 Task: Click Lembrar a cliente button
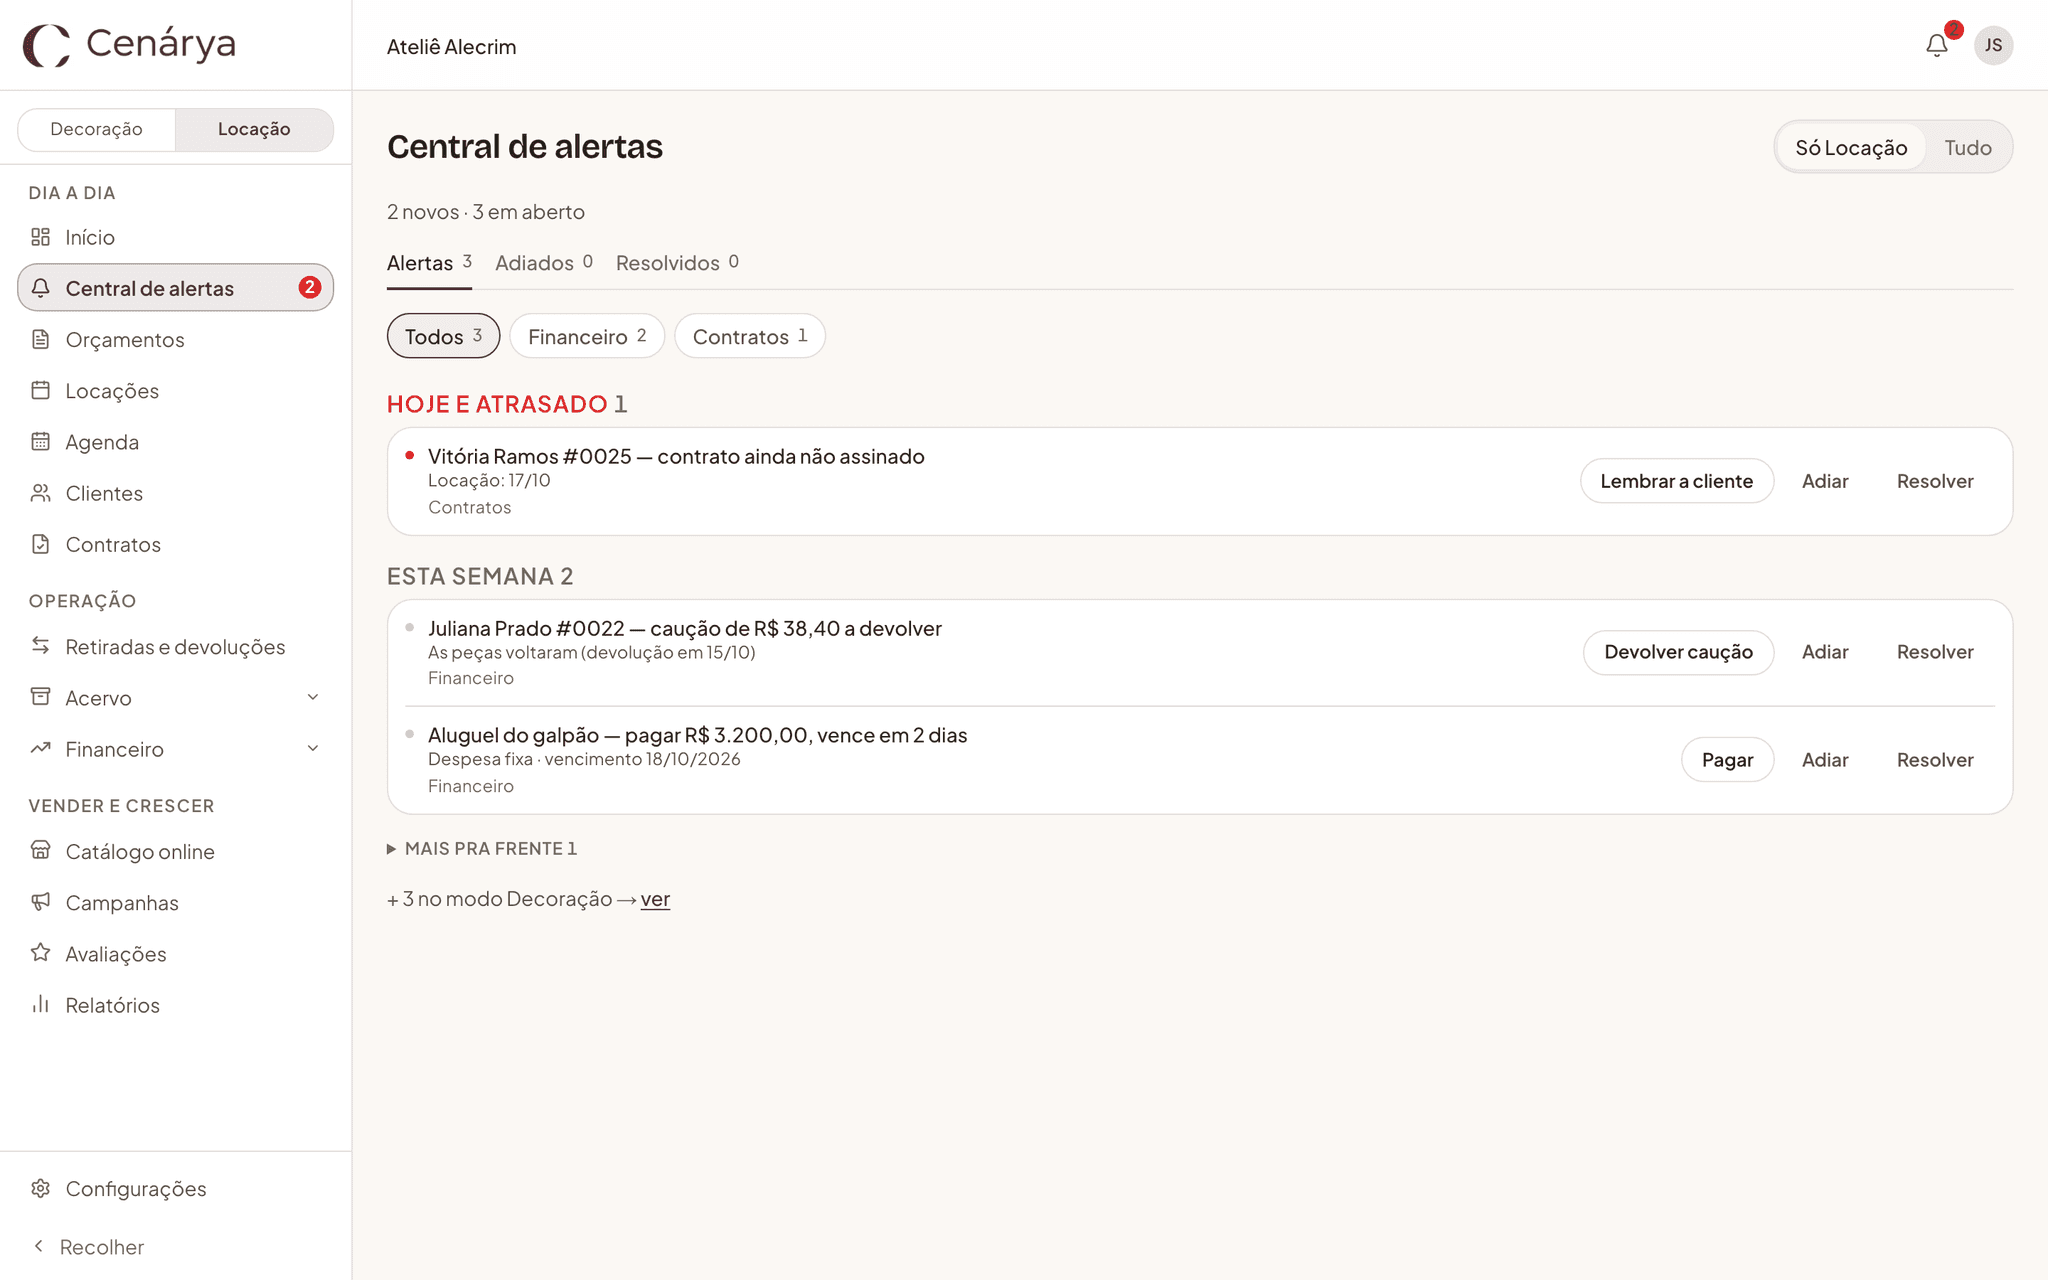point(1677,481)
